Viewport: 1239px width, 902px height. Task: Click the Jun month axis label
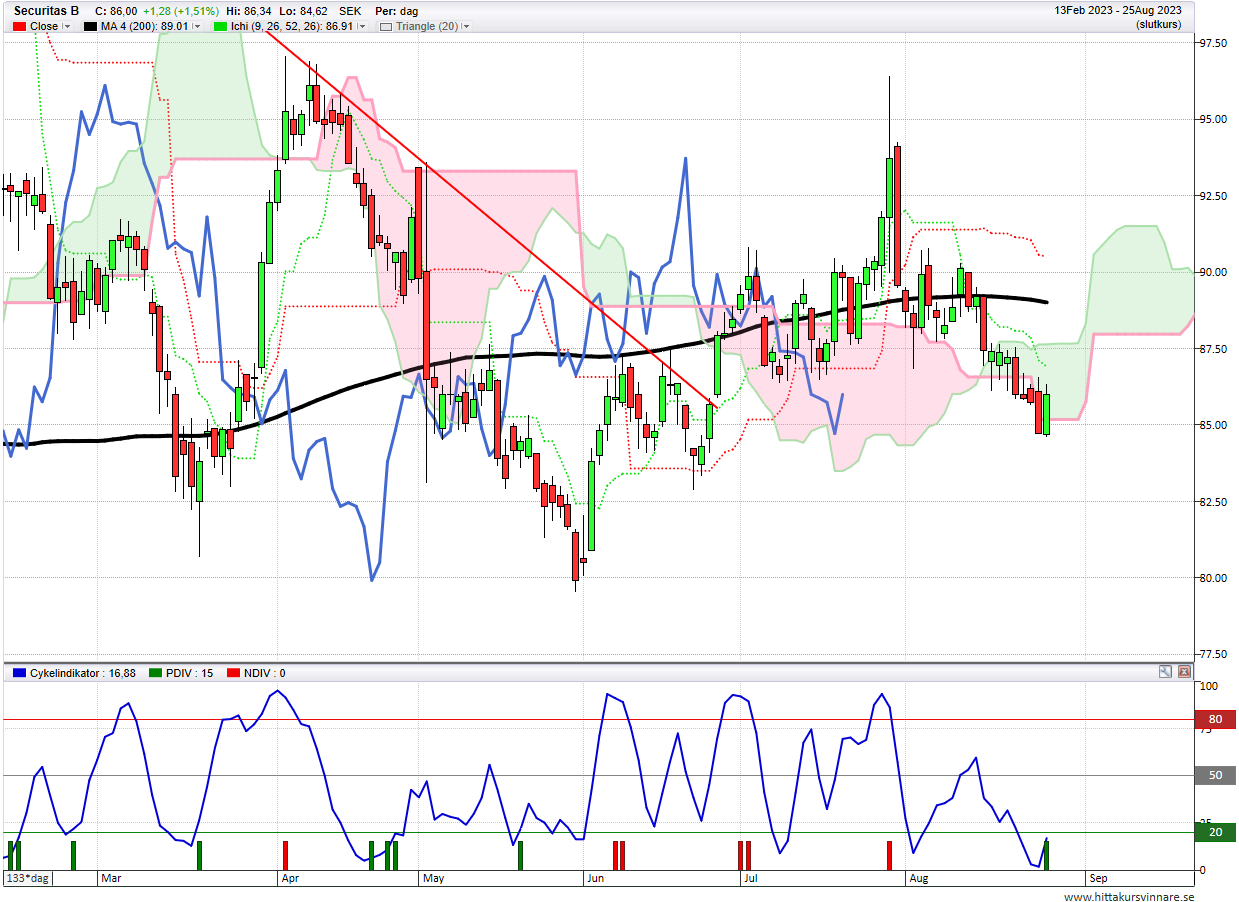coord(595,878)
